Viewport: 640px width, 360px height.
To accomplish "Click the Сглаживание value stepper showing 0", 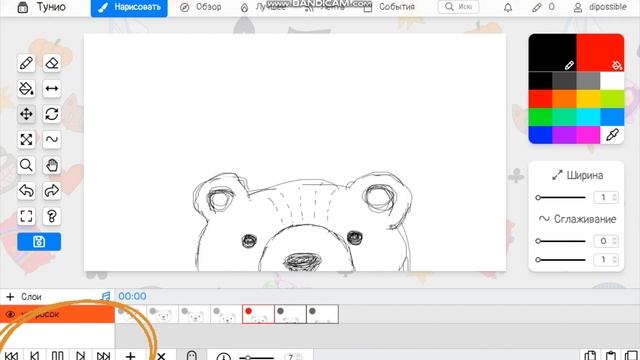I will pyautogui.click(x=606, y=241).
